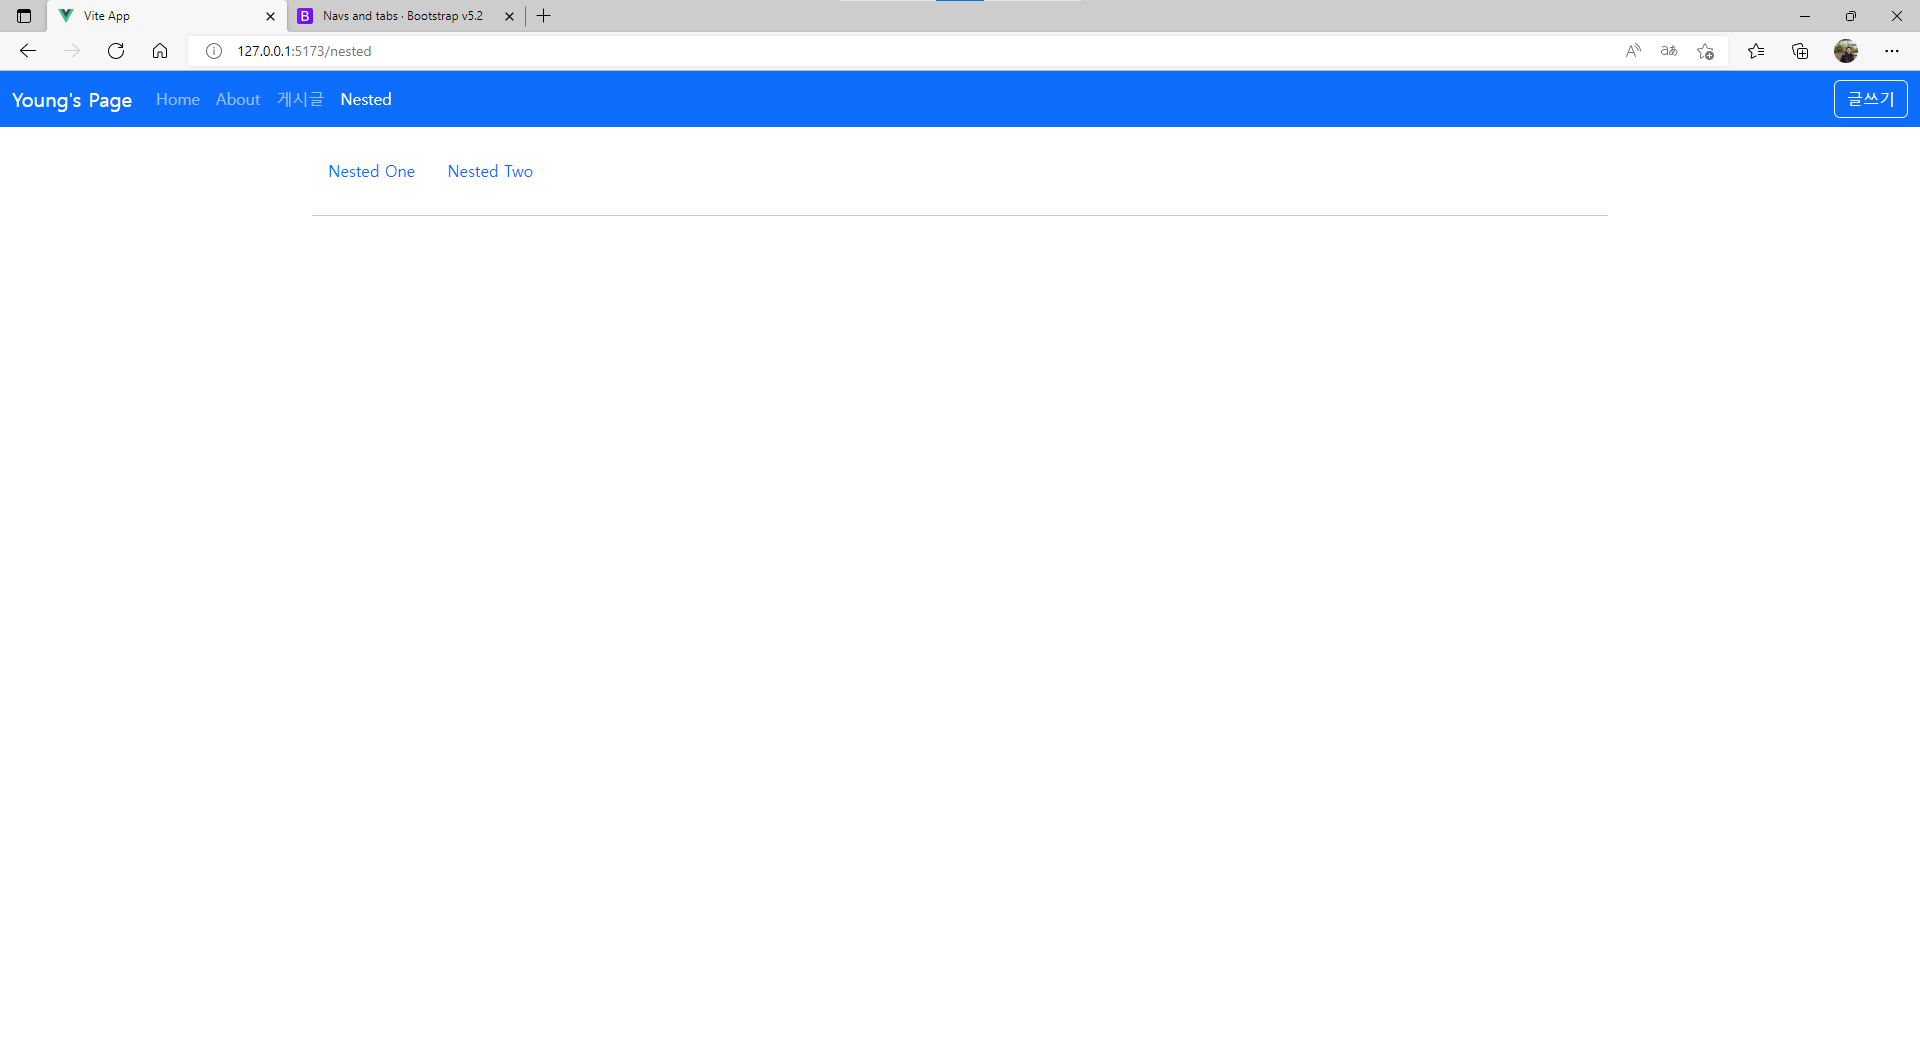Viewport: 1920px width, 1040px height.
Task: Open the user profile avatar
Action: point(1846,51)
